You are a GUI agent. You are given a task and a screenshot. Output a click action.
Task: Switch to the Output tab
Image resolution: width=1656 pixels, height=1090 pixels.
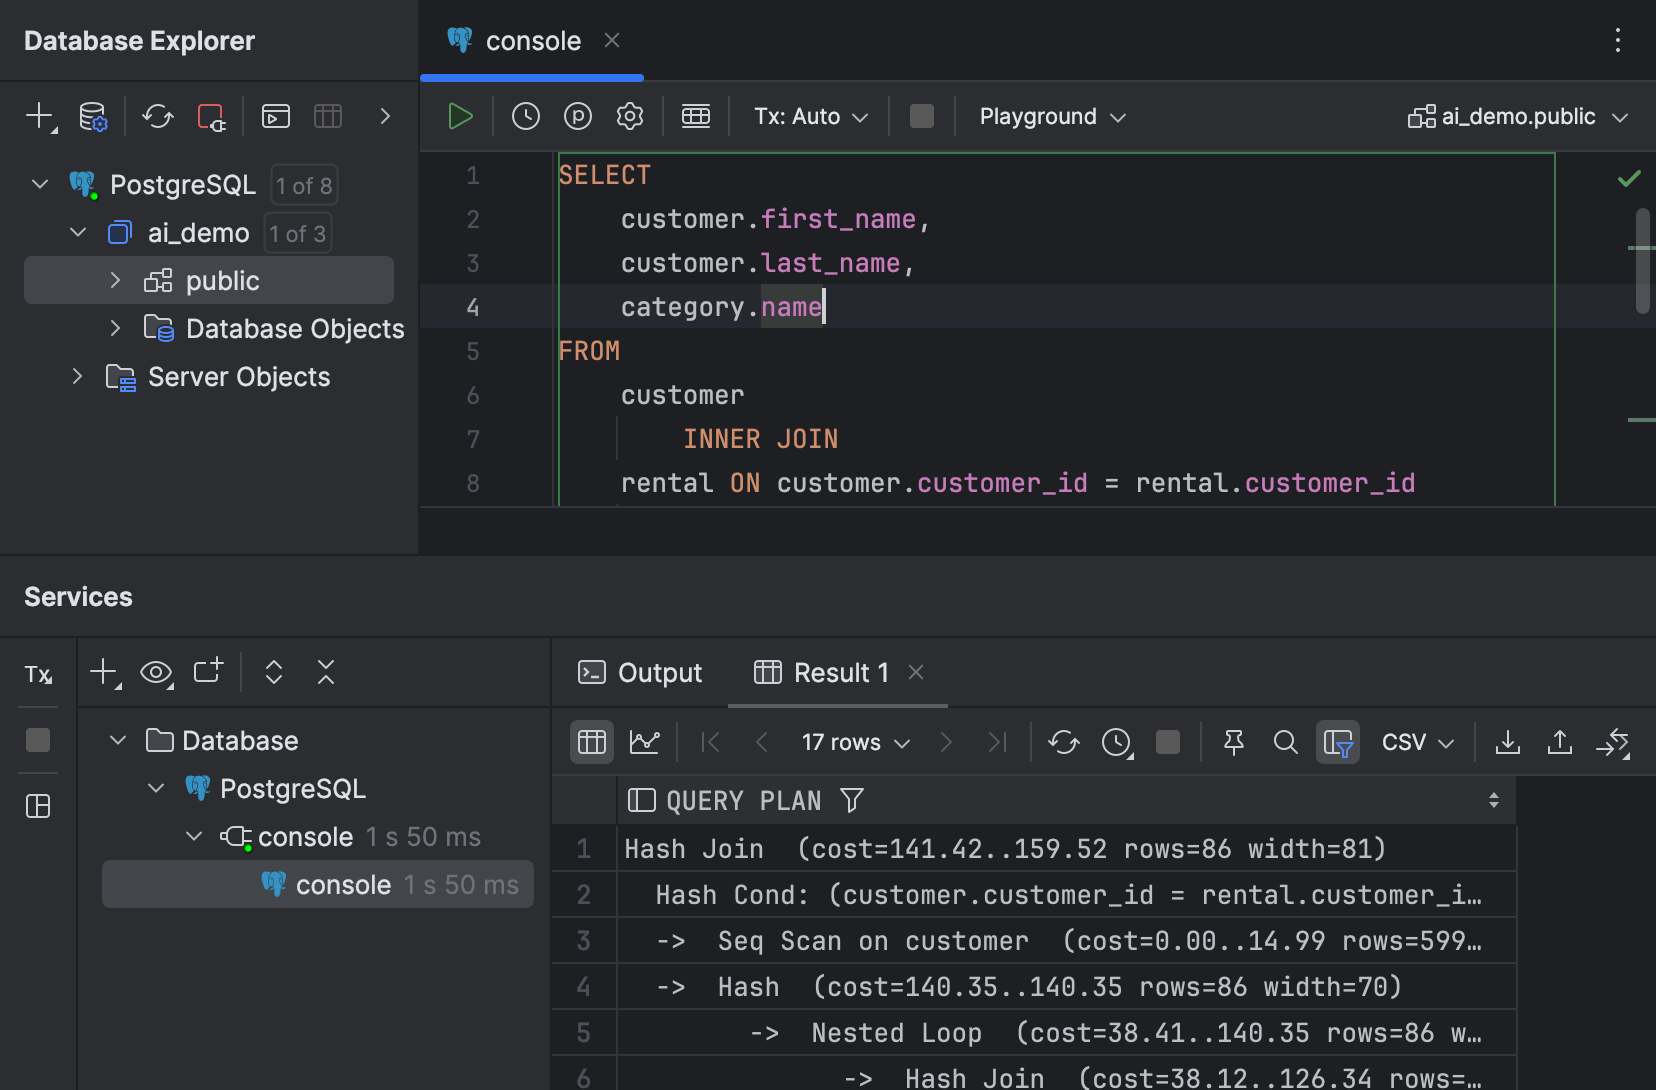pyautogui.click(x=640, y=672)
